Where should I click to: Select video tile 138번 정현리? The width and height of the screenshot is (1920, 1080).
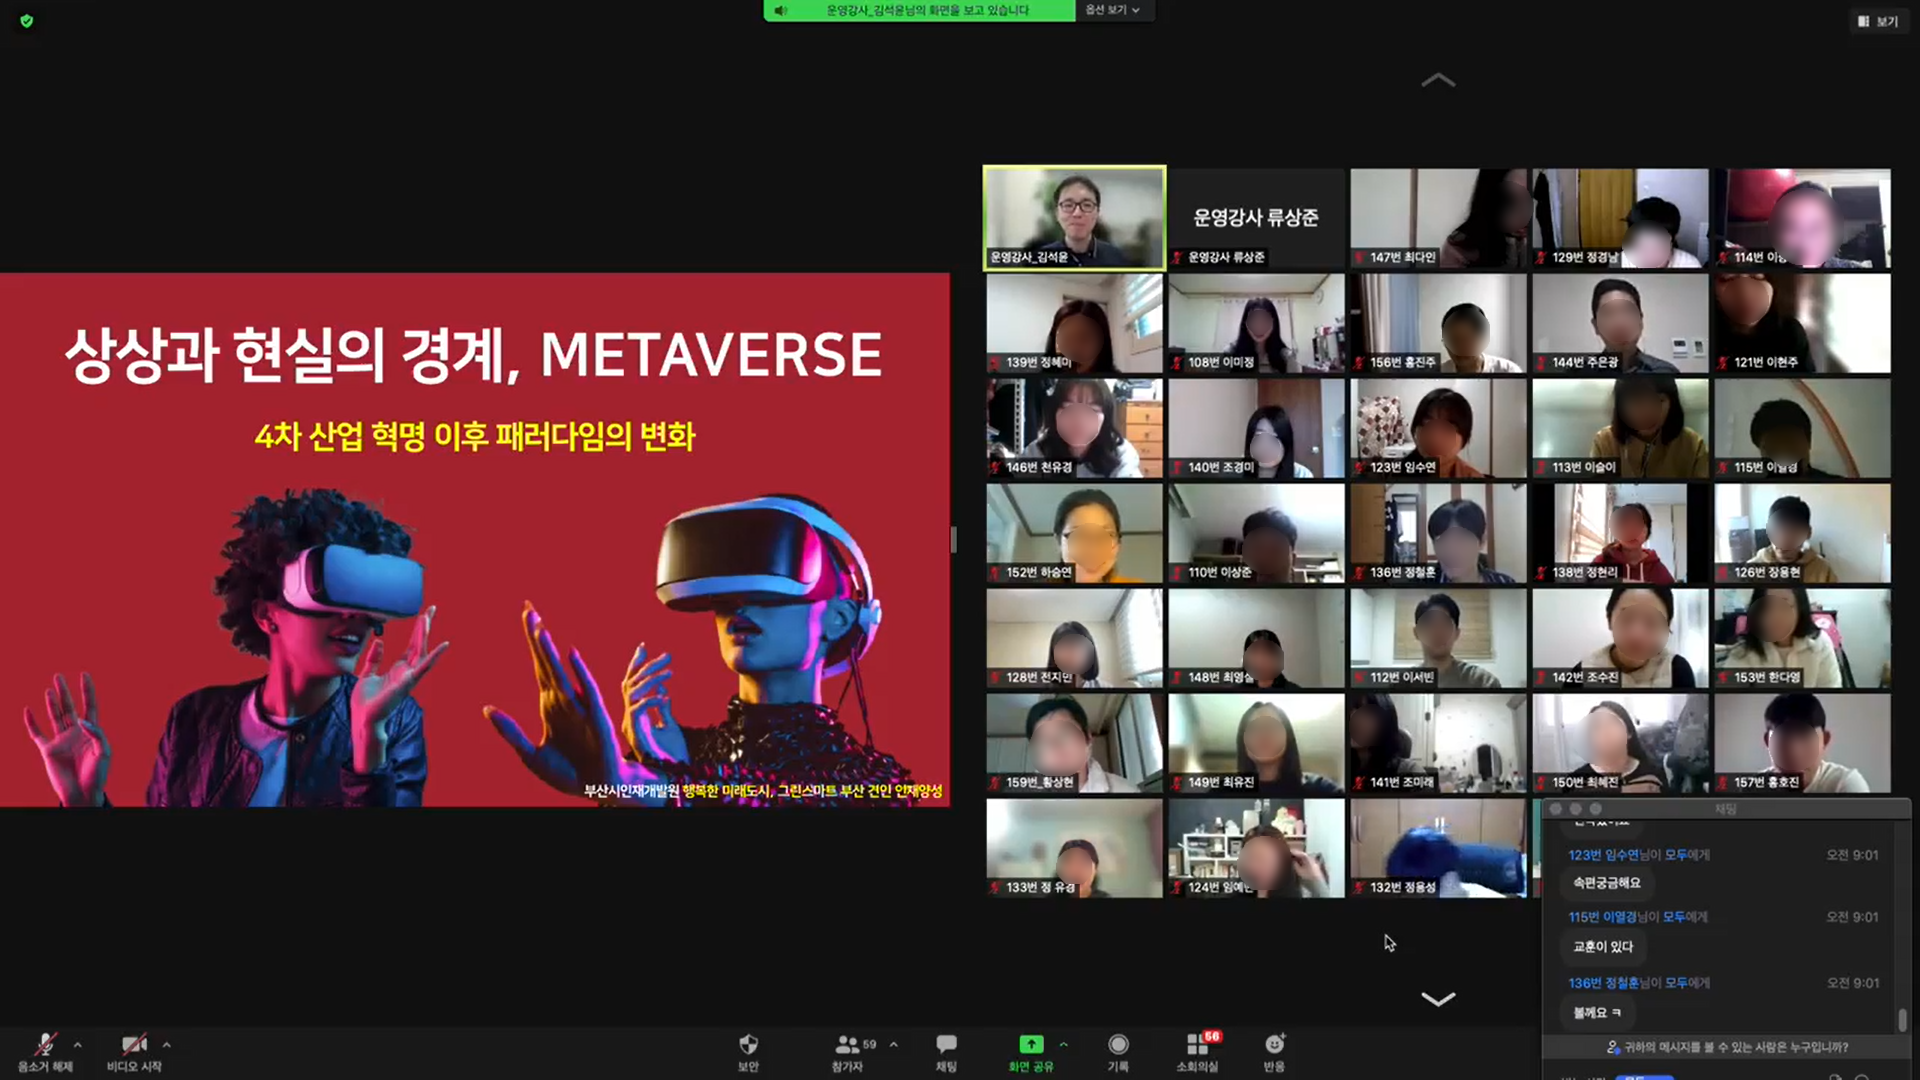click(x=1620, y=533)
